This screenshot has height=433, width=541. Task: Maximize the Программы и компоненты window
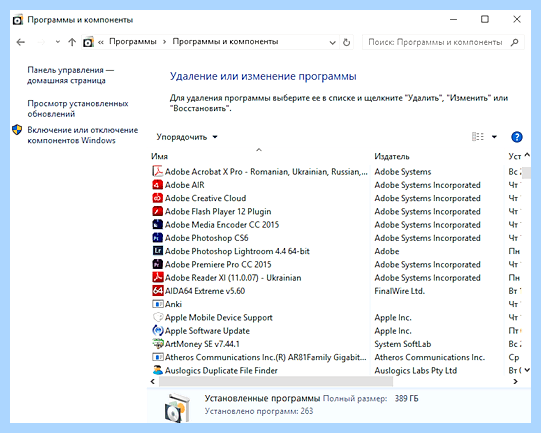click(x=485, y=19)
